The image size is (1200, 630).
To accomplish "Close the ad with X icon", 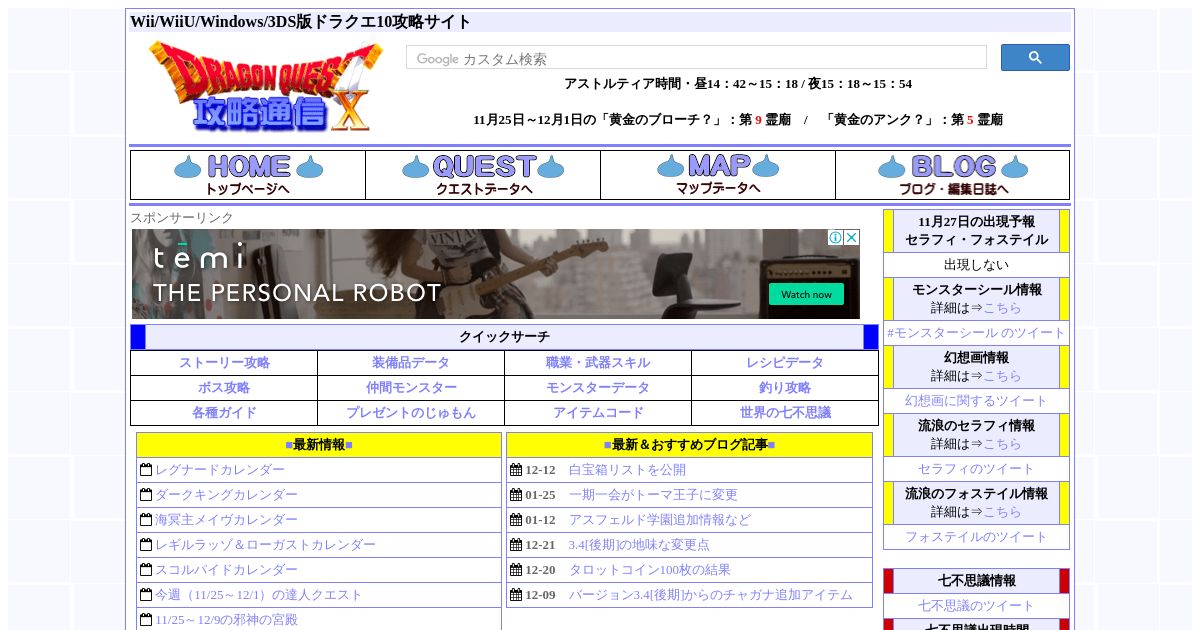I will point(851,238).
